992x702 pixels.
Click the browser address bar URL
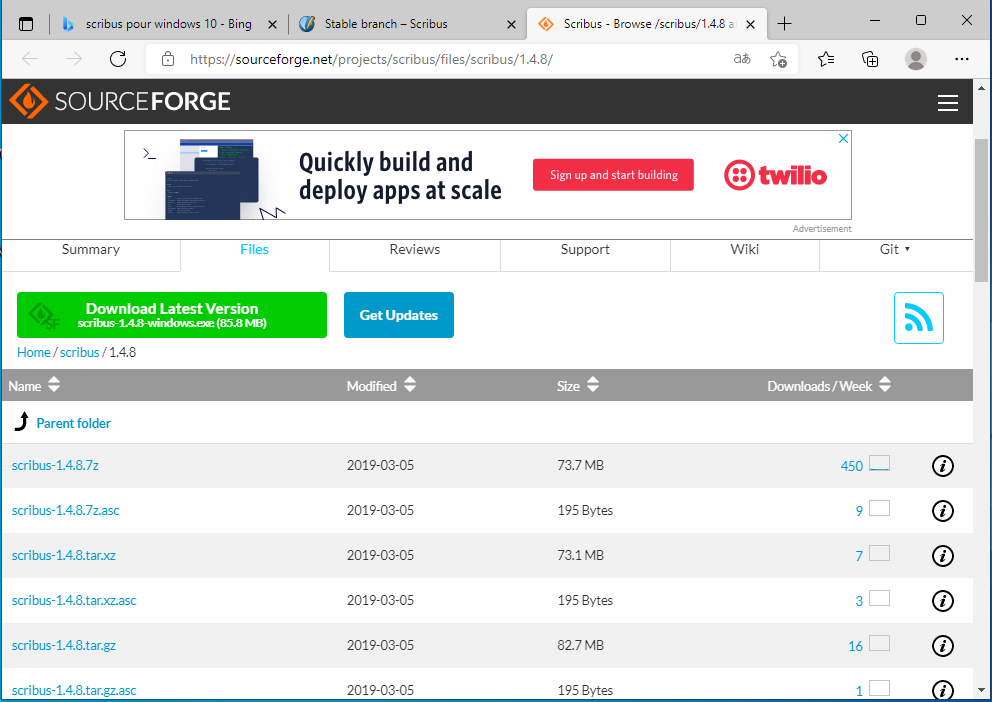tap(371, 59)
